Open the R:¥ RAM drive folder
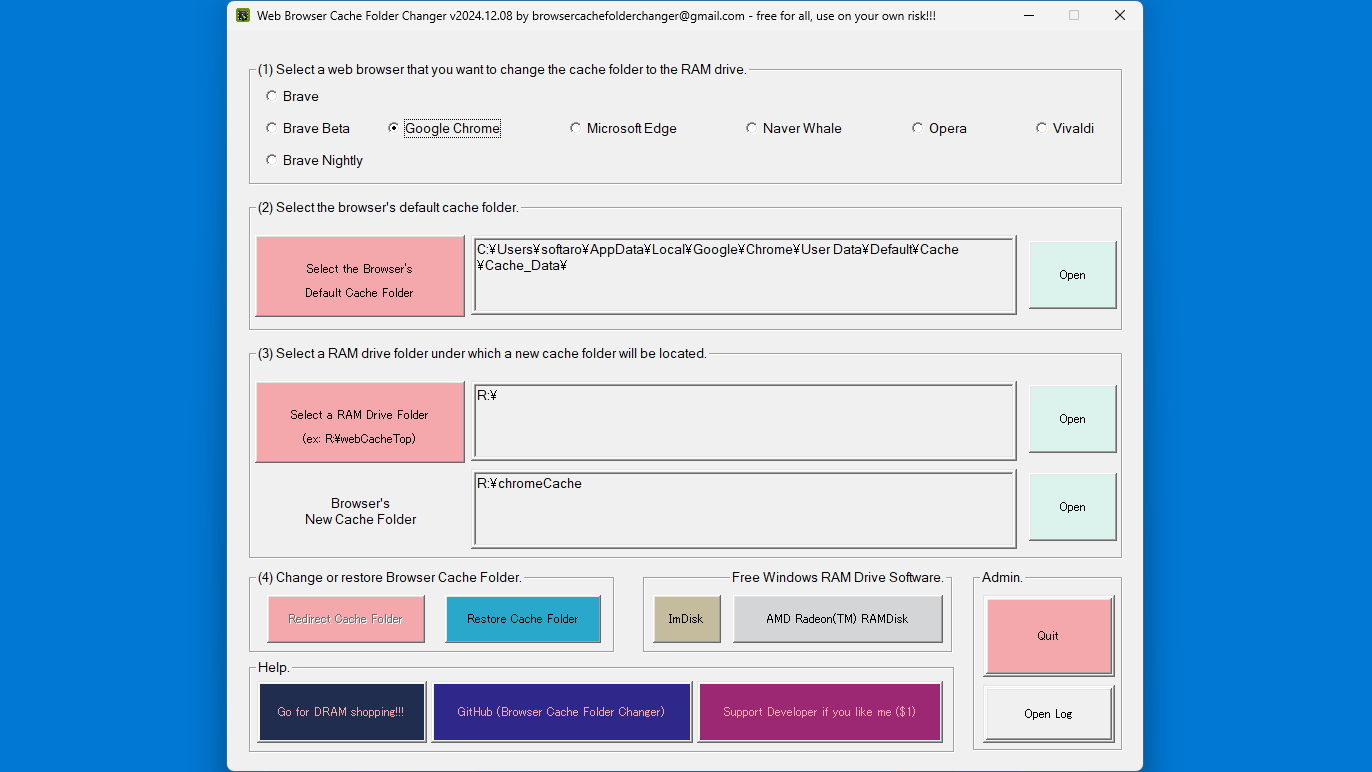1372x772 pixels. 1072,419
